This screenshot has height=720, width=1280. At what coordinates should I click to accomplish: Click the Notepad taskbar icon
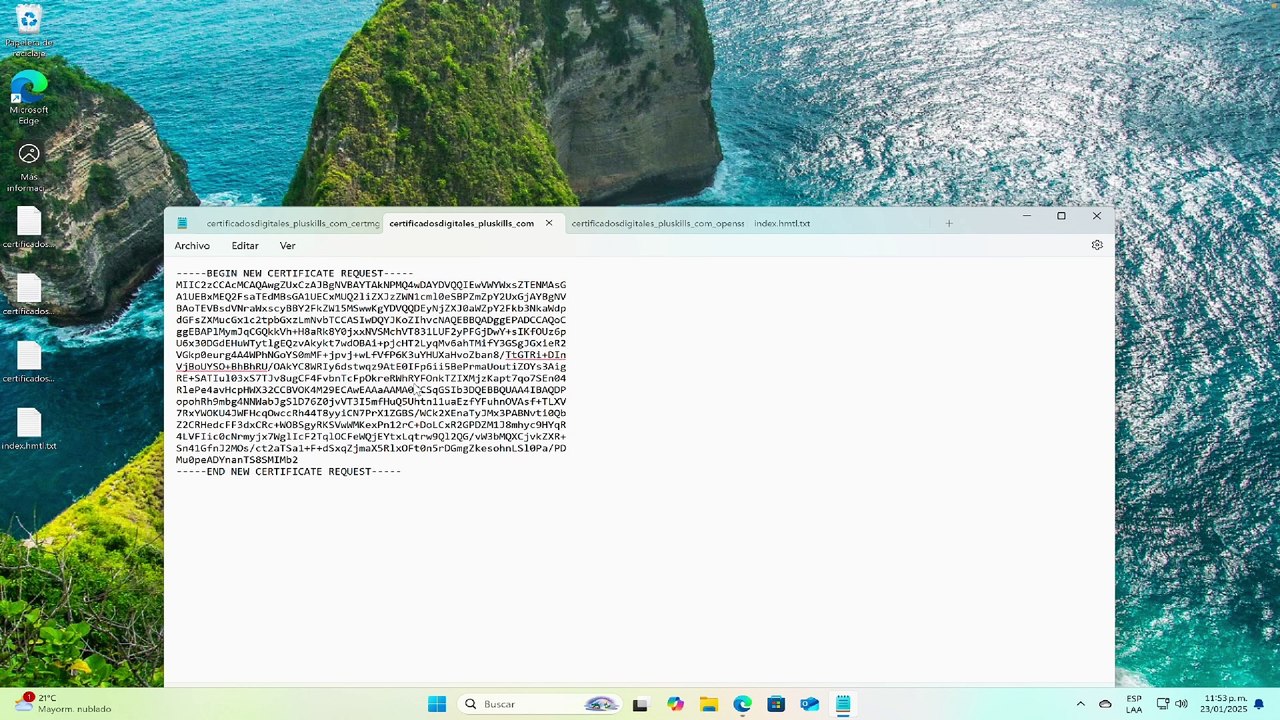843,704
